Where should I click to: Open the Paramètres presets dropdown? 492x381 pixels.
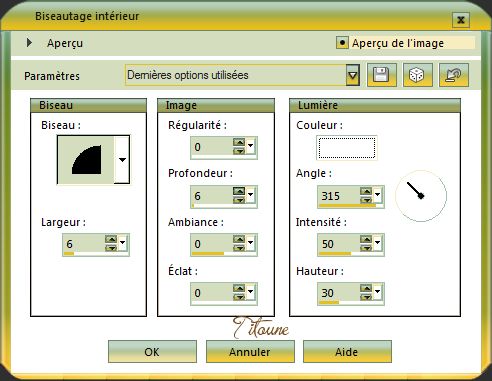[x=352, y=75]
